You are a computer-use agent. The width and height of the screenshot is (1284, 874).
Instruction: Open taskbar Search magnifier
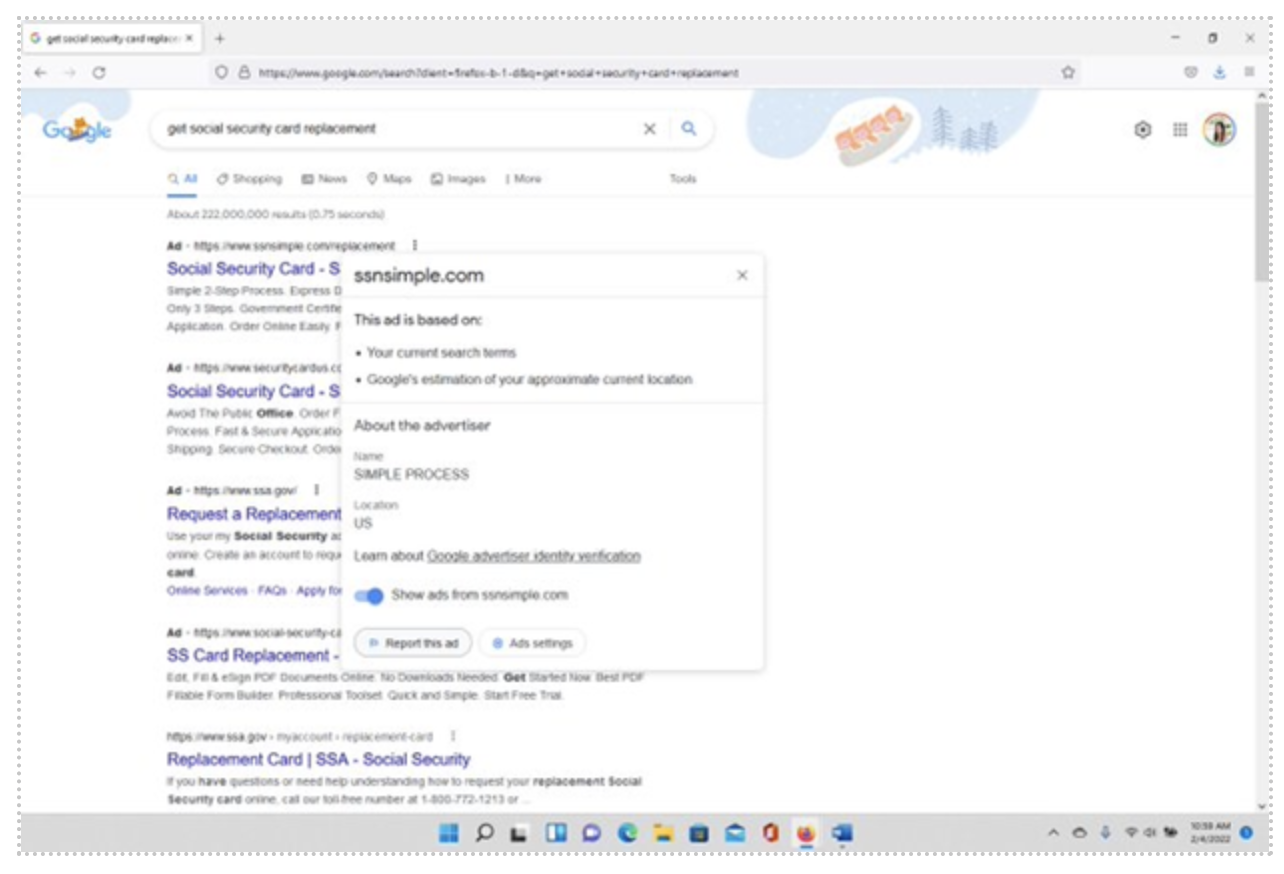(485, 833)
